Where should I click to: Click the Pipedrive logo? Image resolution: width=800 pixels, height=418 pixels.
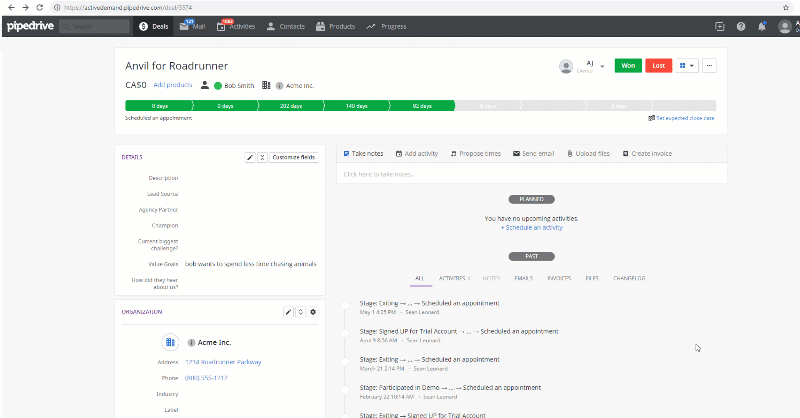[30, 26]
